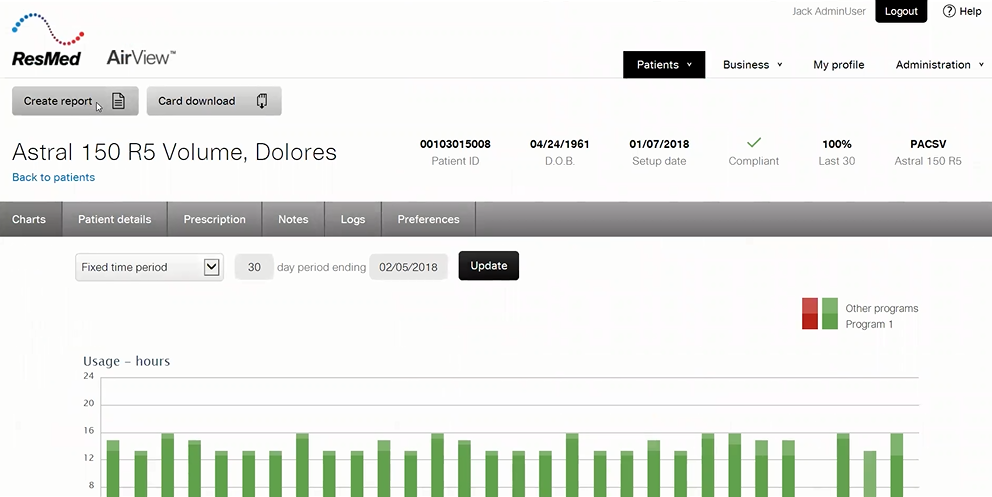Click the ResMed logo
The width and height of the screenshot is (992, 497).
tap(47, 39)
